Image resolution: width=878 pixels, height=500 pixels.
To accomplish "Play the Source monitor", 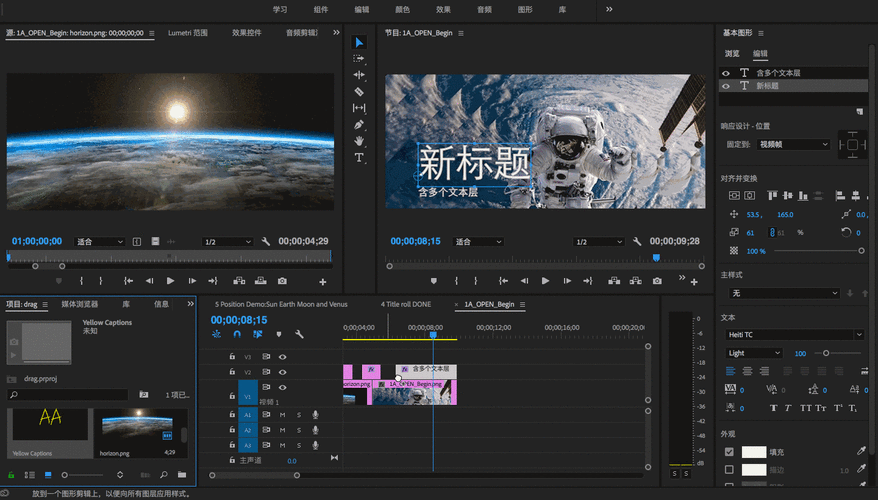I will point(170,281).
